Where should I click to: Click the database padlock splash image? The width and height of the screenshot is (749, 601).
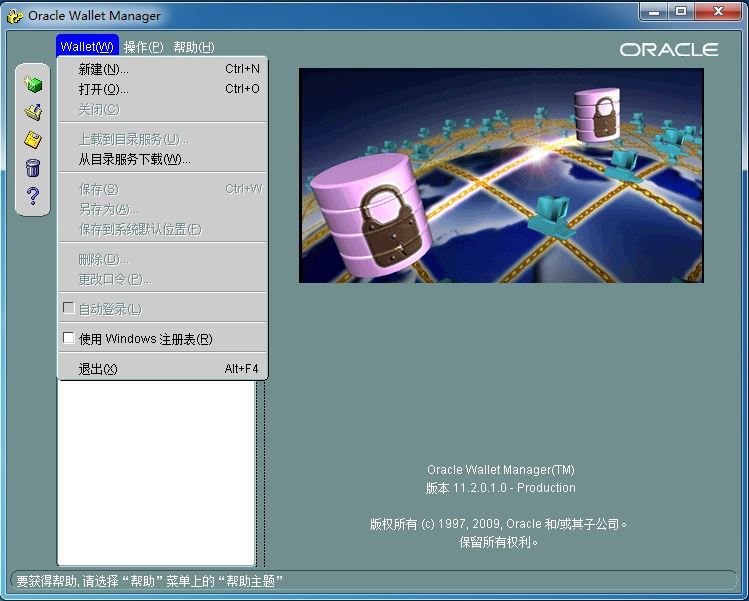click(x=501, y=175)
